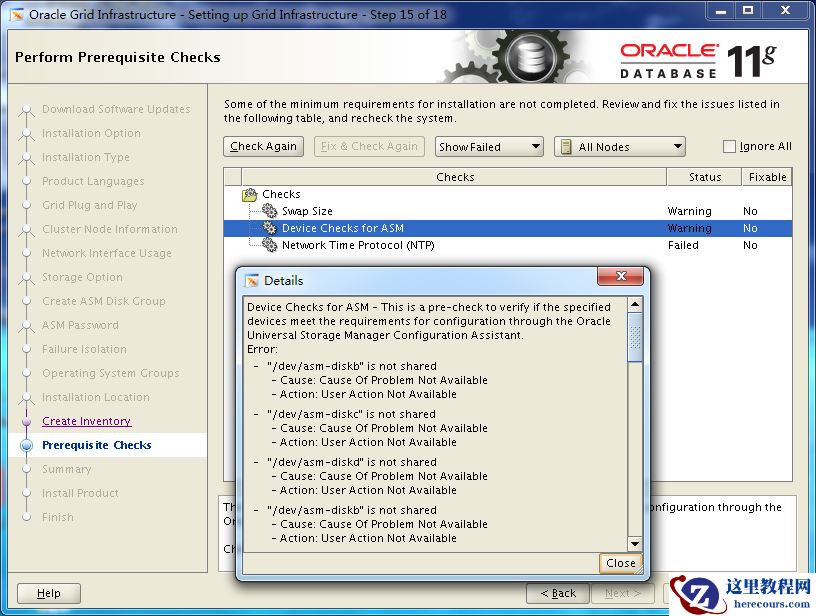
Task: Click the Installation Location step in sidebar
Action: point(96,397)
